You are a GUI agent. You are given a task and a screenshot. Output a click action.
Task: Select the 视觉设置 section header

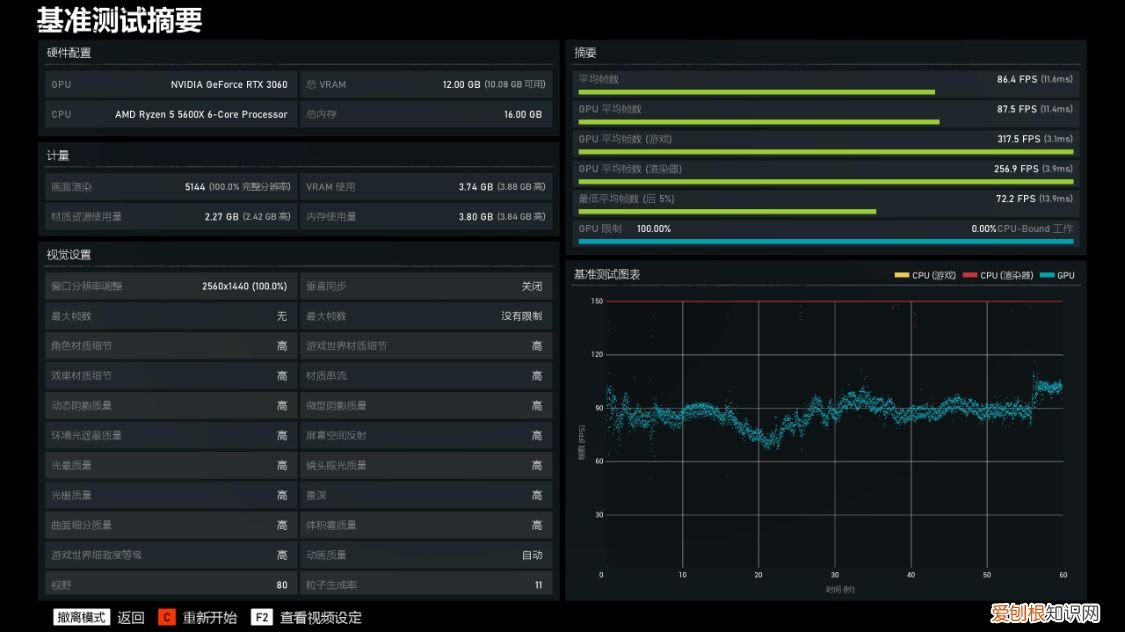point(69,255)
